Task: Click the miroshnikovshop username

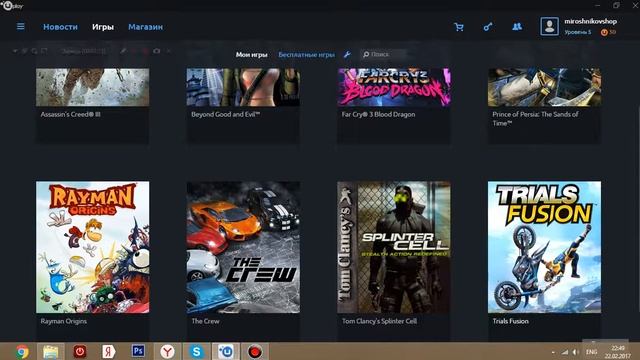Action: (x=590, y=21)
